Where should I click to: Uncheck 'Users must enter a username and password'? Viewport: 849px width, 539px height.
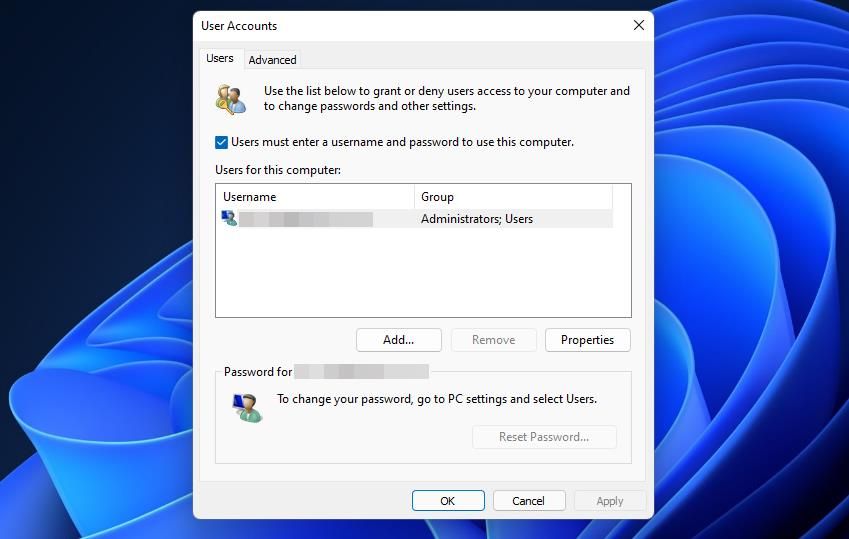[x=221, y=142]
